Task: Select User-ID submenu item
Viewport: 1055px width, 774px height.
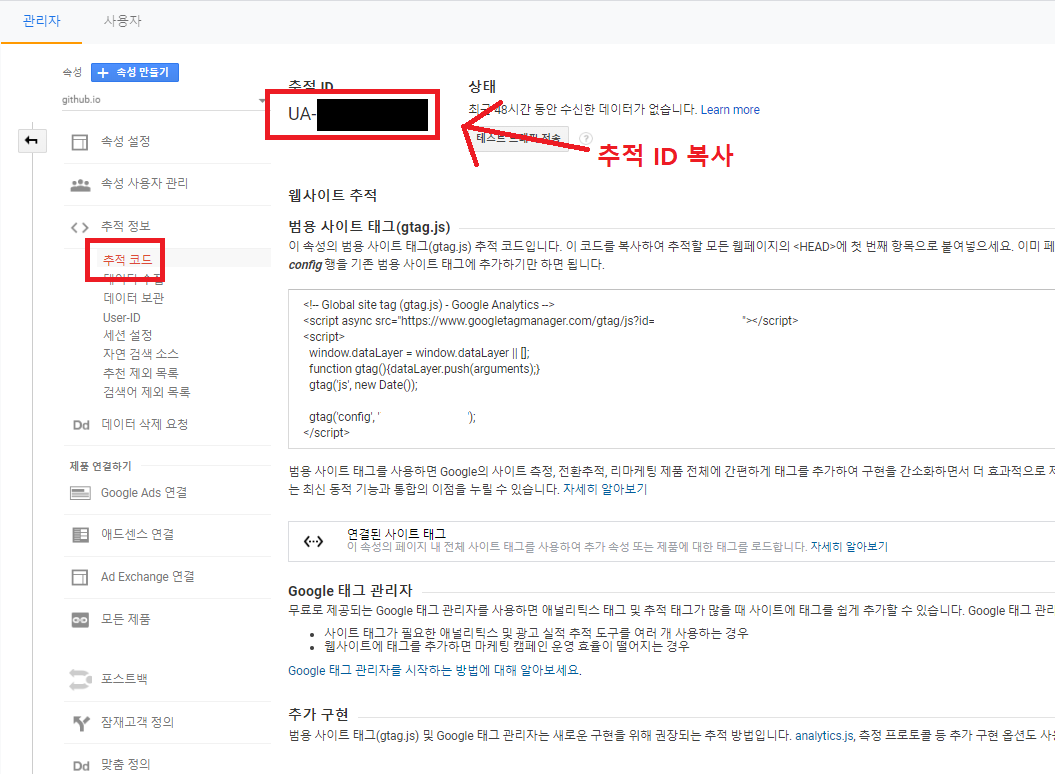Action: [122, 317]
